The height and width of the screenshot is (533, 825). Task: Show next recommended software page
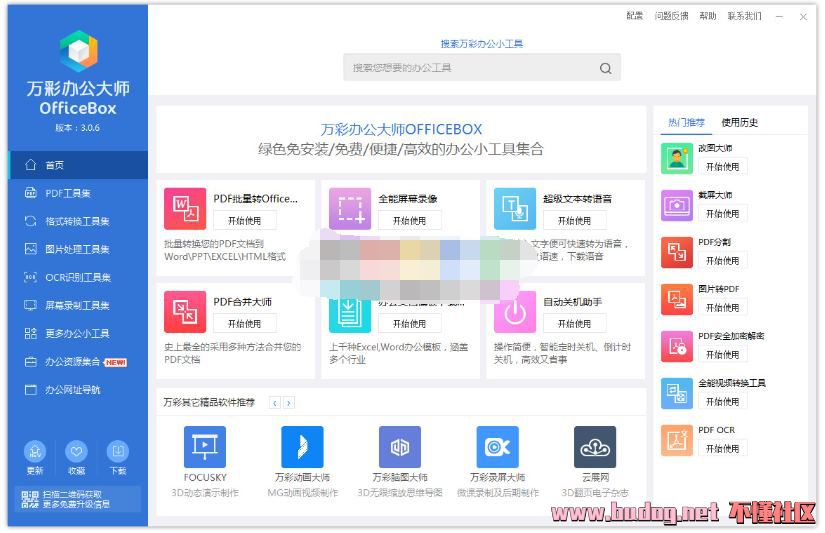pos(289,403)
